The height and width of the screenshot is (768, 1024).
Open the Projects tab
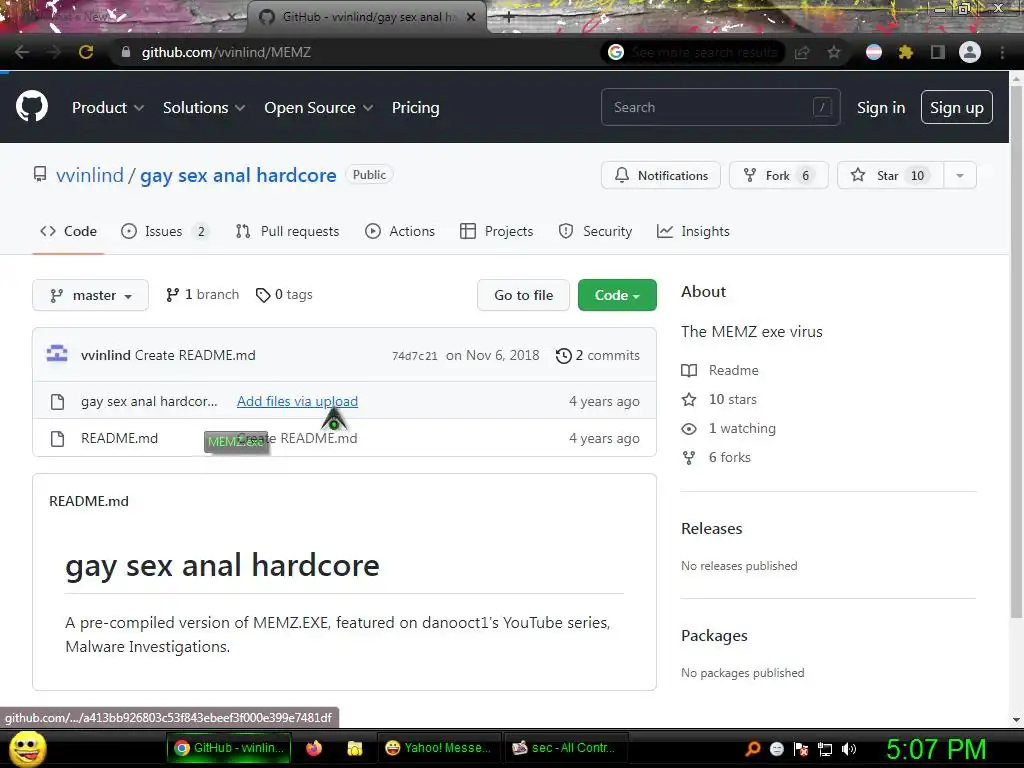point(496,231)
